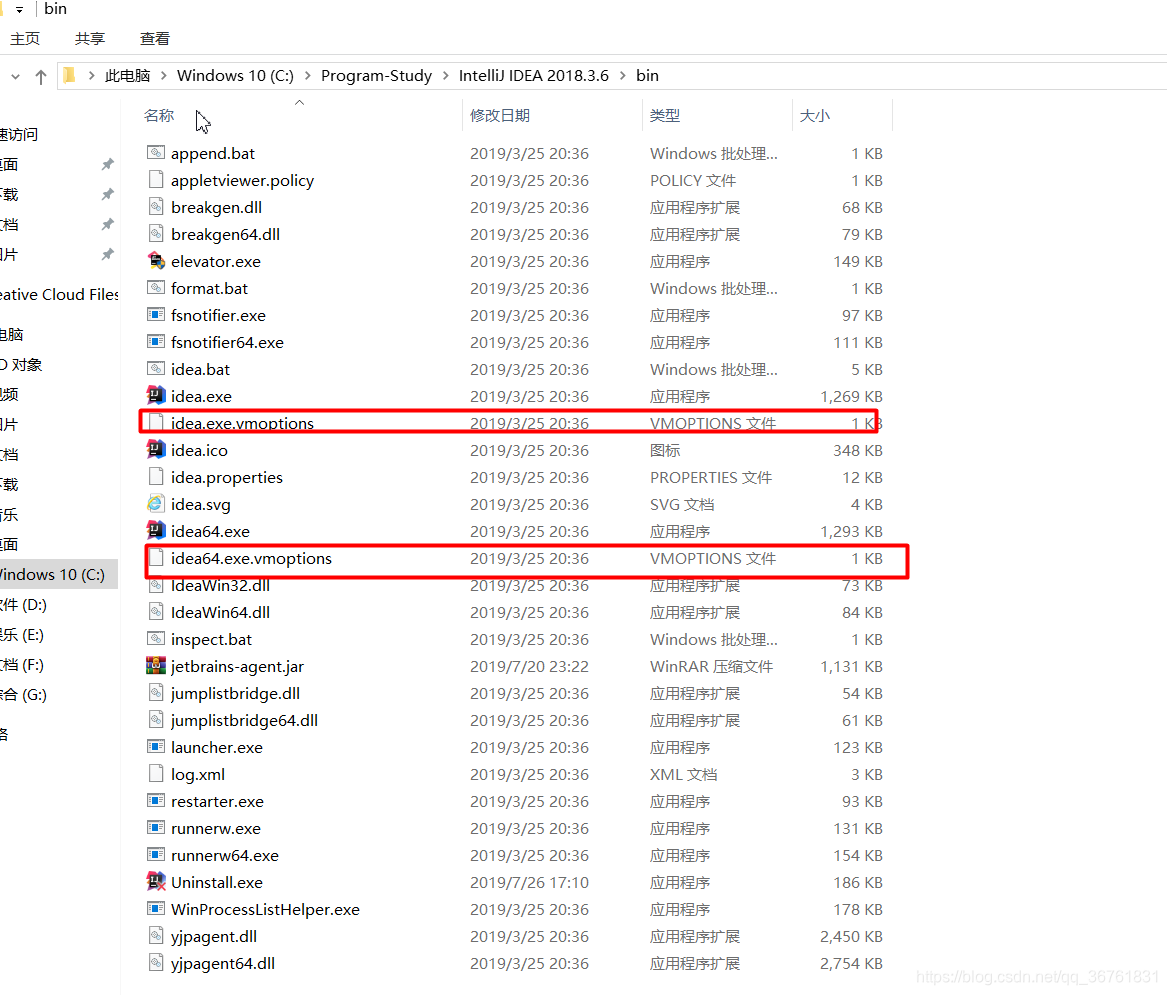Image resolution: width=1167 pixels, height=995 pixels.
Task: Select idea.svg file icon
Action: pyautogui.click(x=156, y=503)
